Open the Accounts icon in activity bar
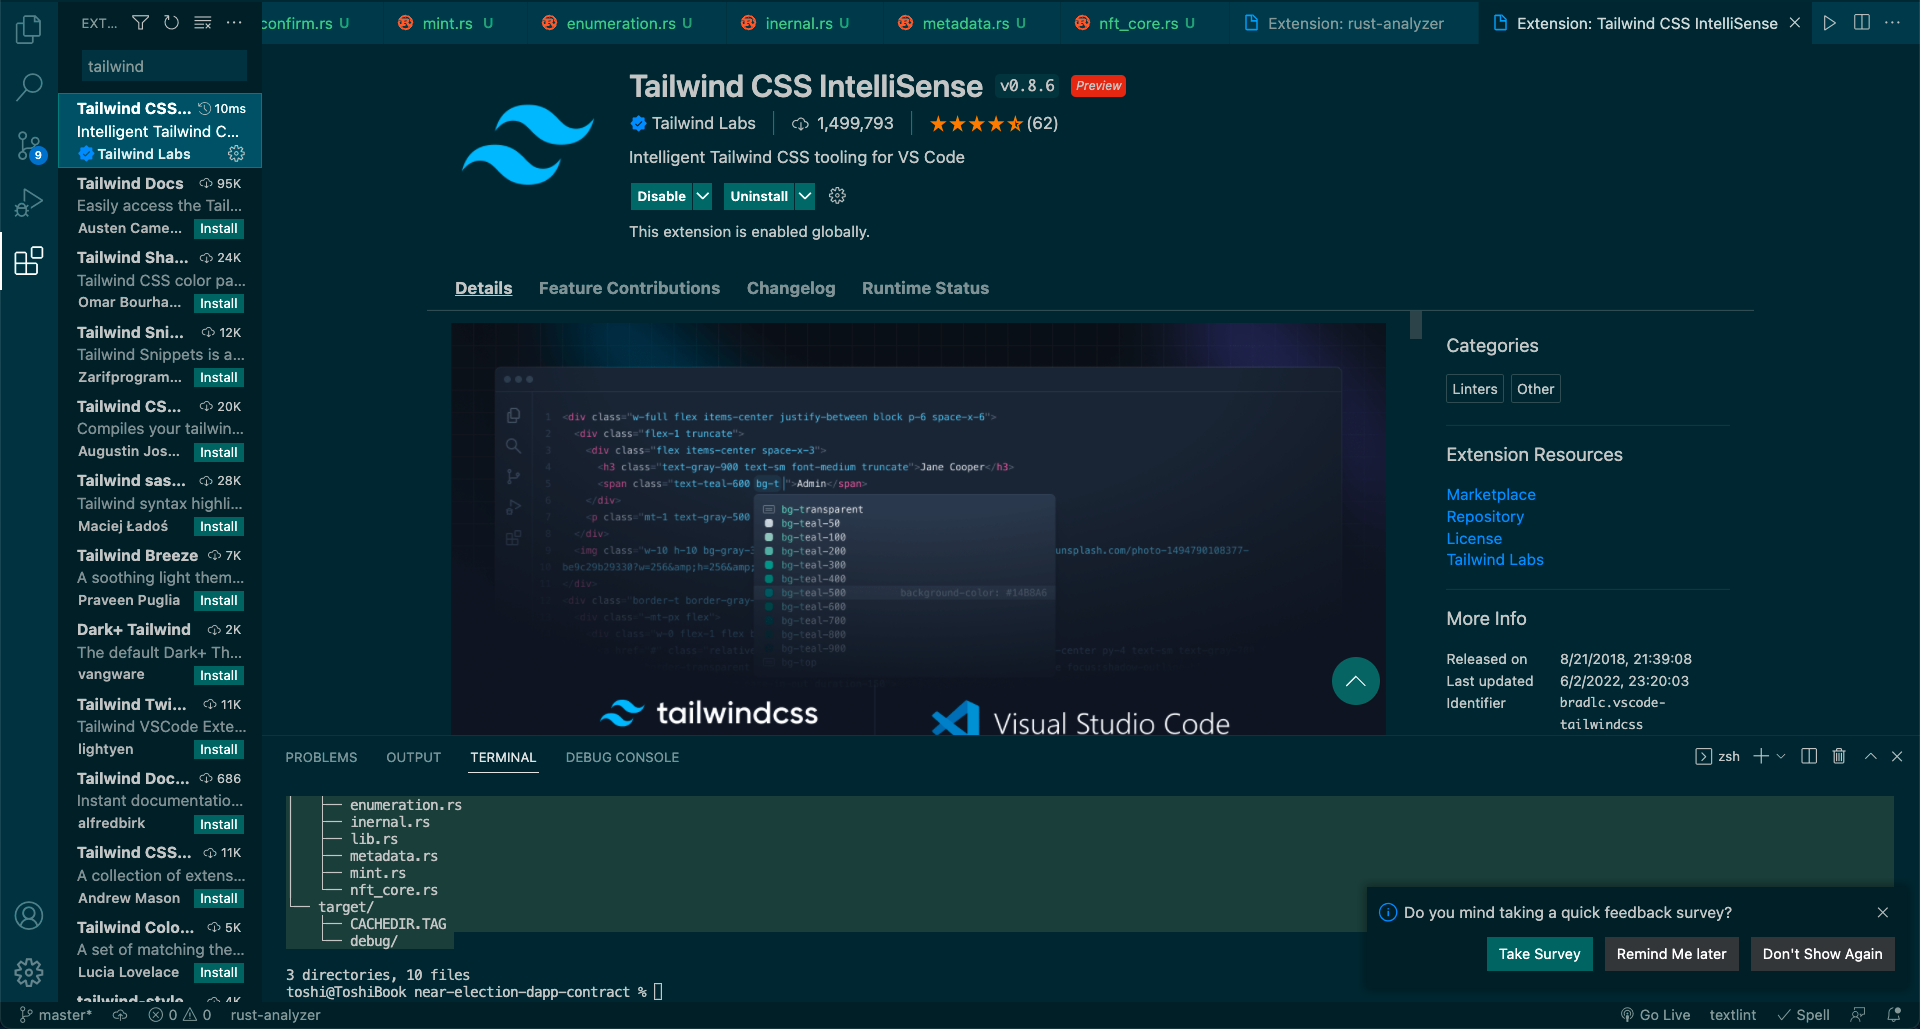This screenshot has width=1920, height=1029. (x=29, y=915)
